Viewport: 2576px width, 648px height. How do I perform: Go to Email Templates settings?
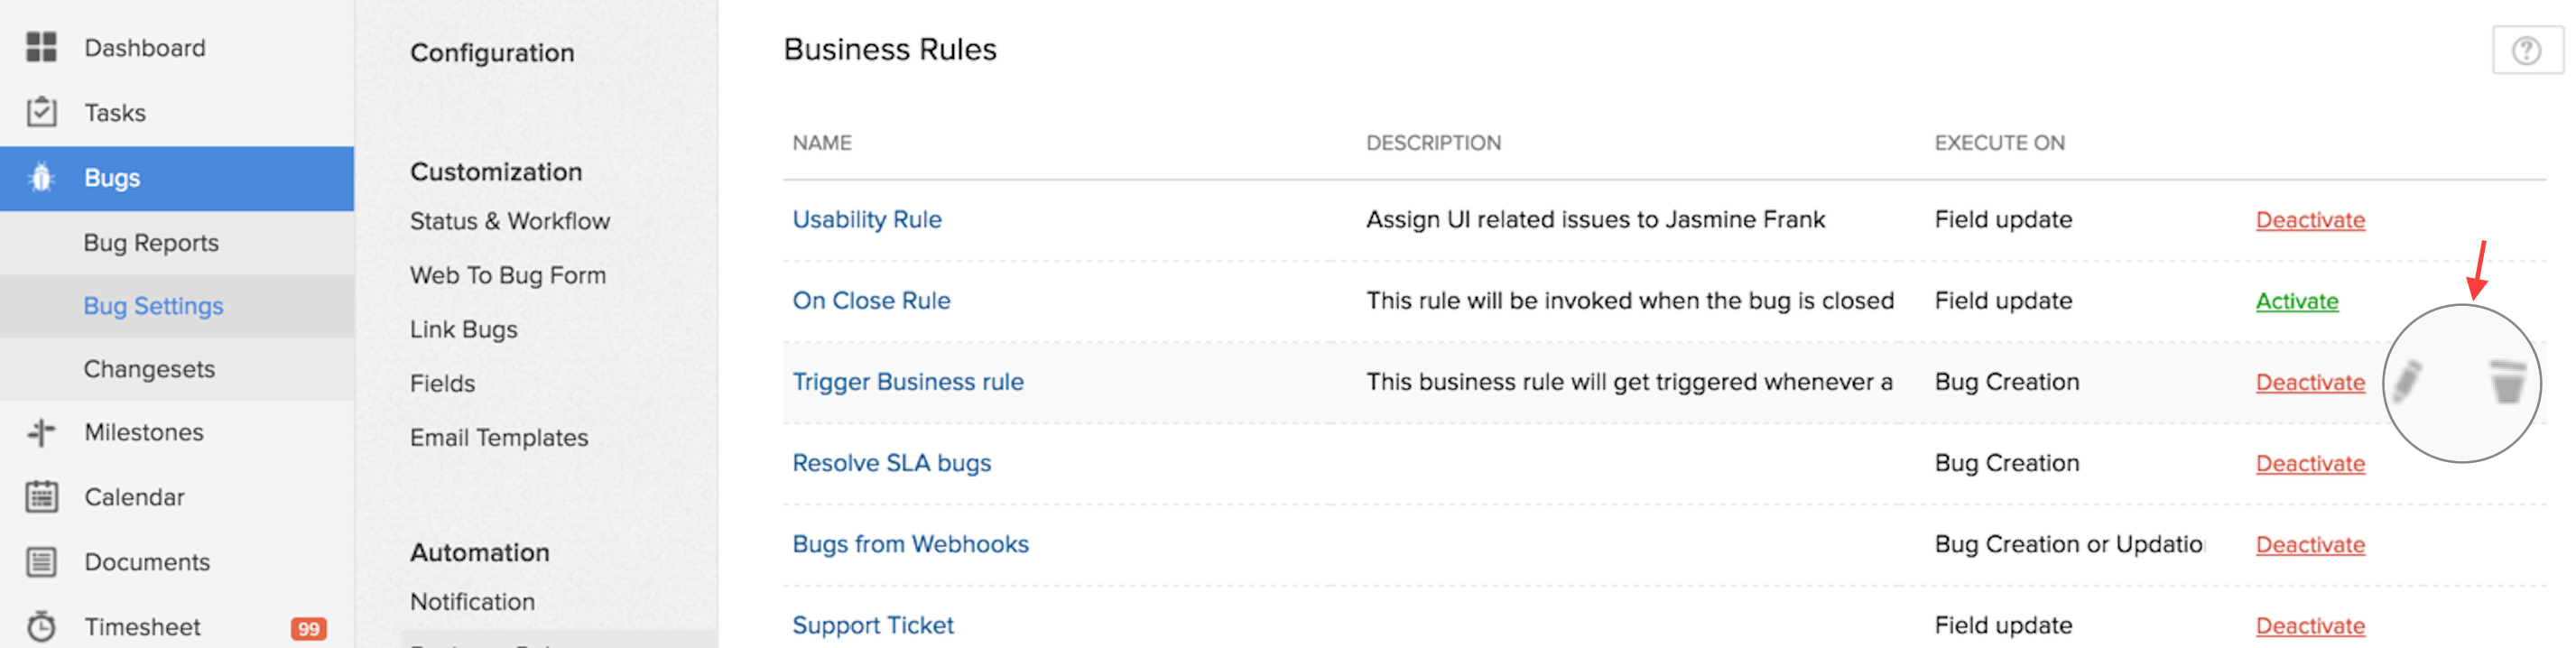(x=498, y=438)
